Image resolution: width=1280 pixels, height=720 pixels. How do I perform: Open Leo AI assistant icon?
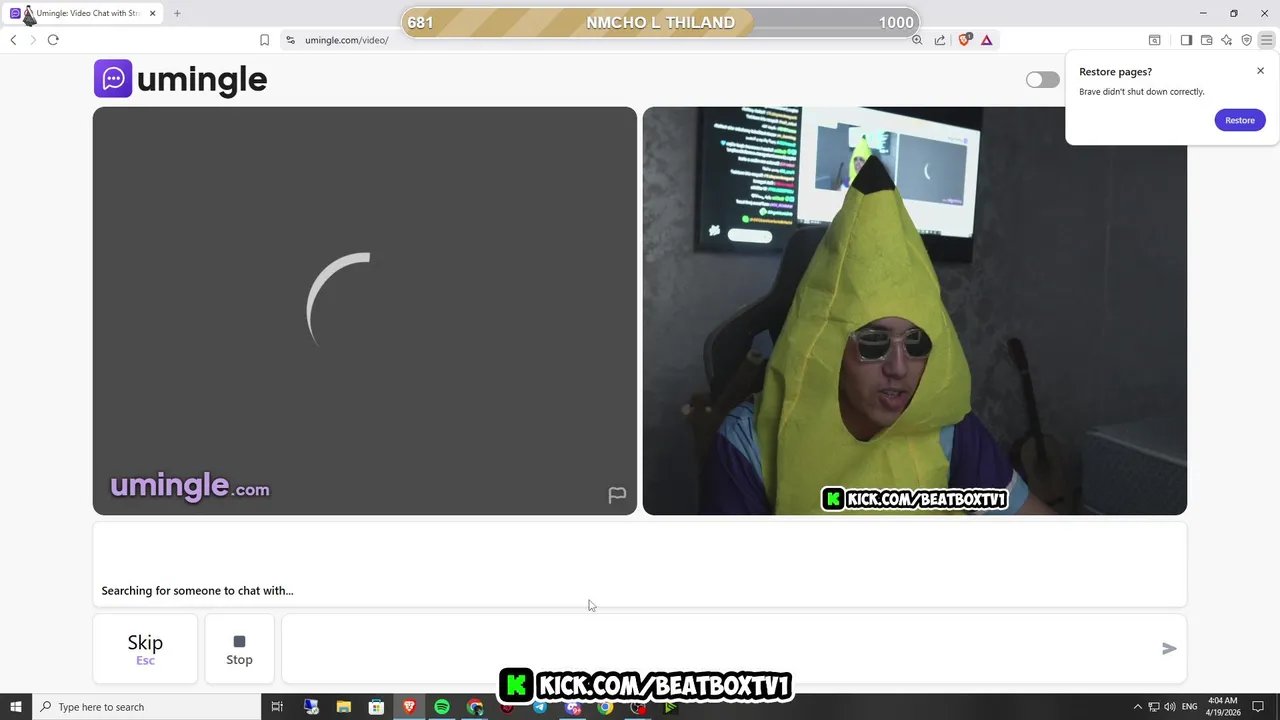click(x=1226, y=40)
